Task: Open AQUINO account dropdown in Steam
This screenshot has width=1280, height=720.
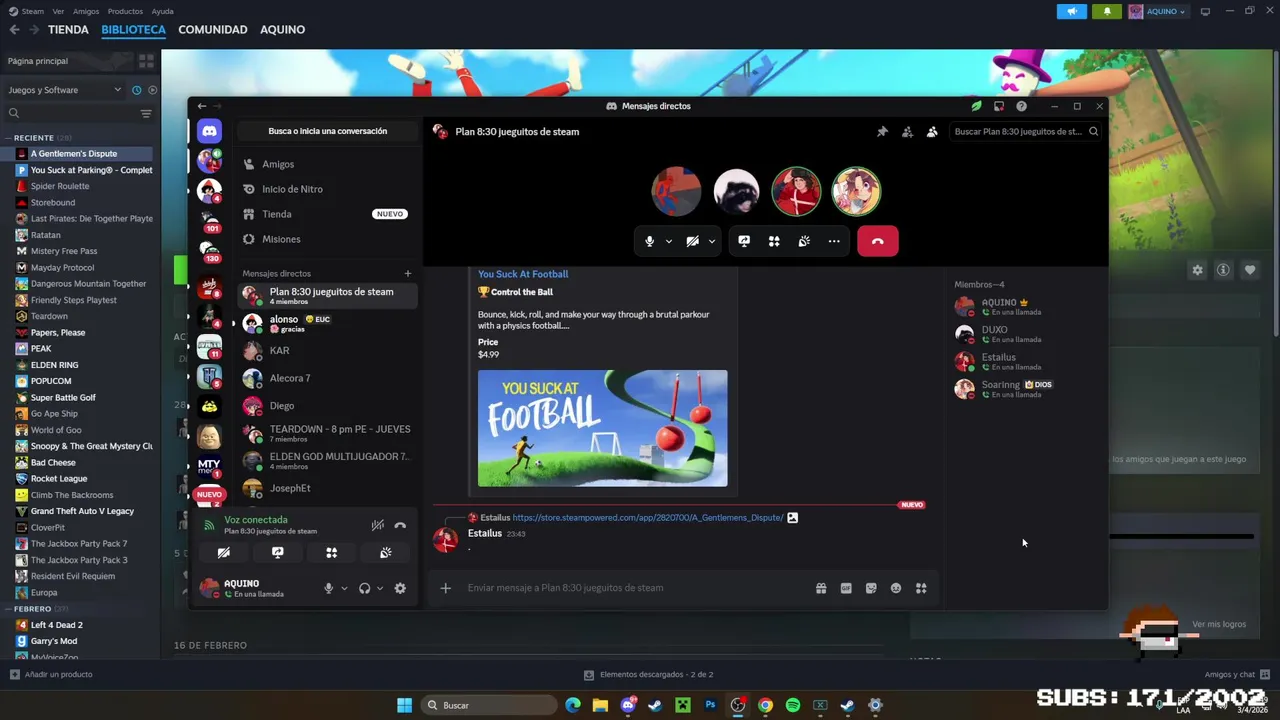Action: coord(1159,12)
